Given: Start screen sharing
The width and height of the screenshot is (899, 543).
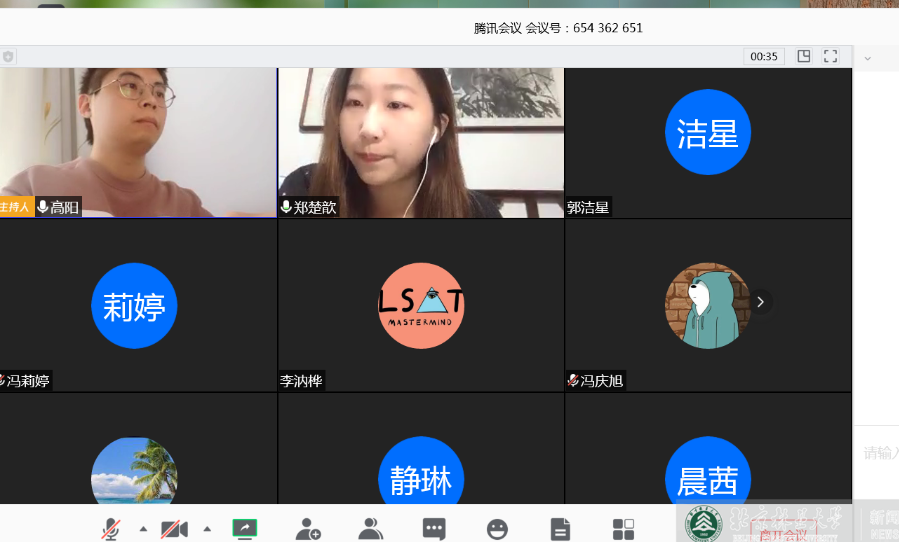Looking at the screenshot, I should (245, 529).
